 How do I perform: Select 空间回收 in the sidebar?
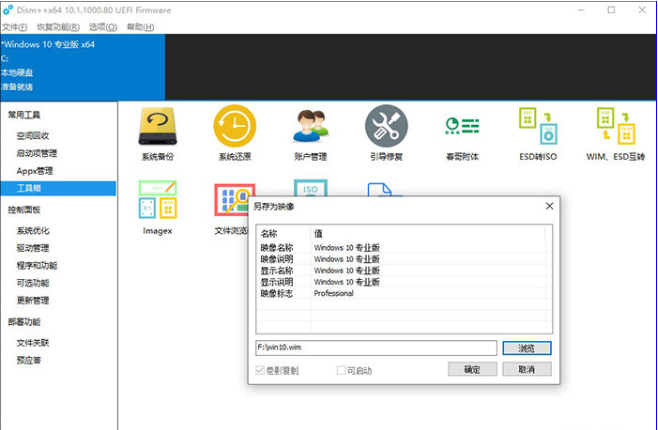(x=33, y=136)
